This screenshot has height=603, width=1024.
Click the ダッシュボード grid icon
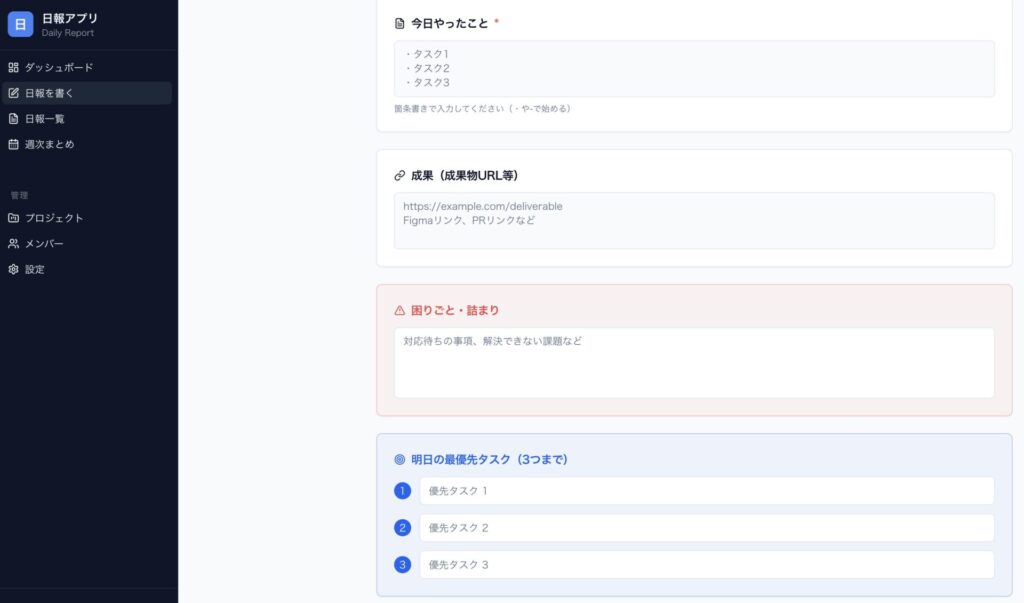click(13, 68)
